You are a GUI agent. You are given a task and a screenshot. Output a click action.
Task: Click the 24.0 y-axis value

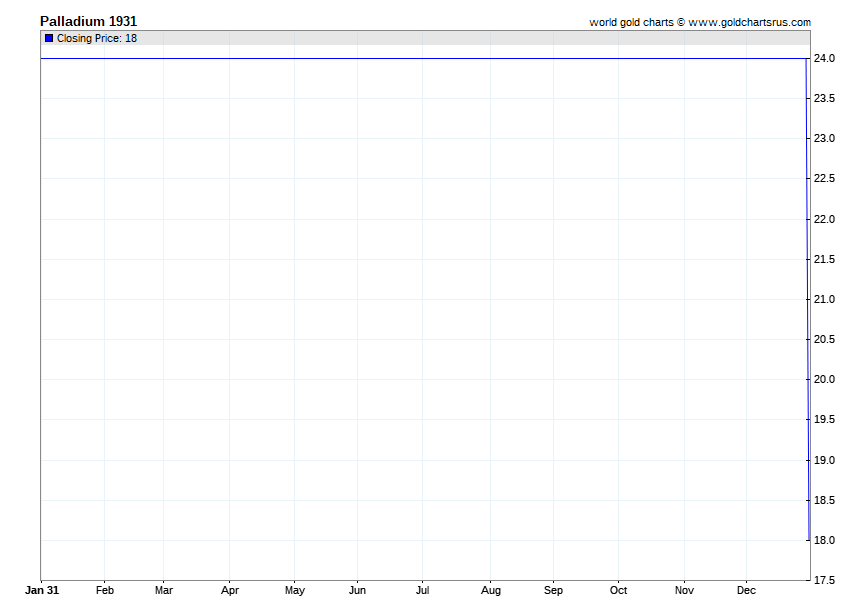[825, 58]
